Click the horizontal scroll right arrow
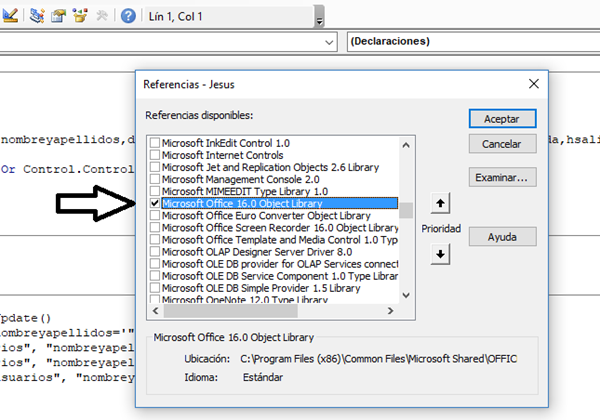Image resolution: width=600 pixels, height=420 pixels. (x=390, y=311)
